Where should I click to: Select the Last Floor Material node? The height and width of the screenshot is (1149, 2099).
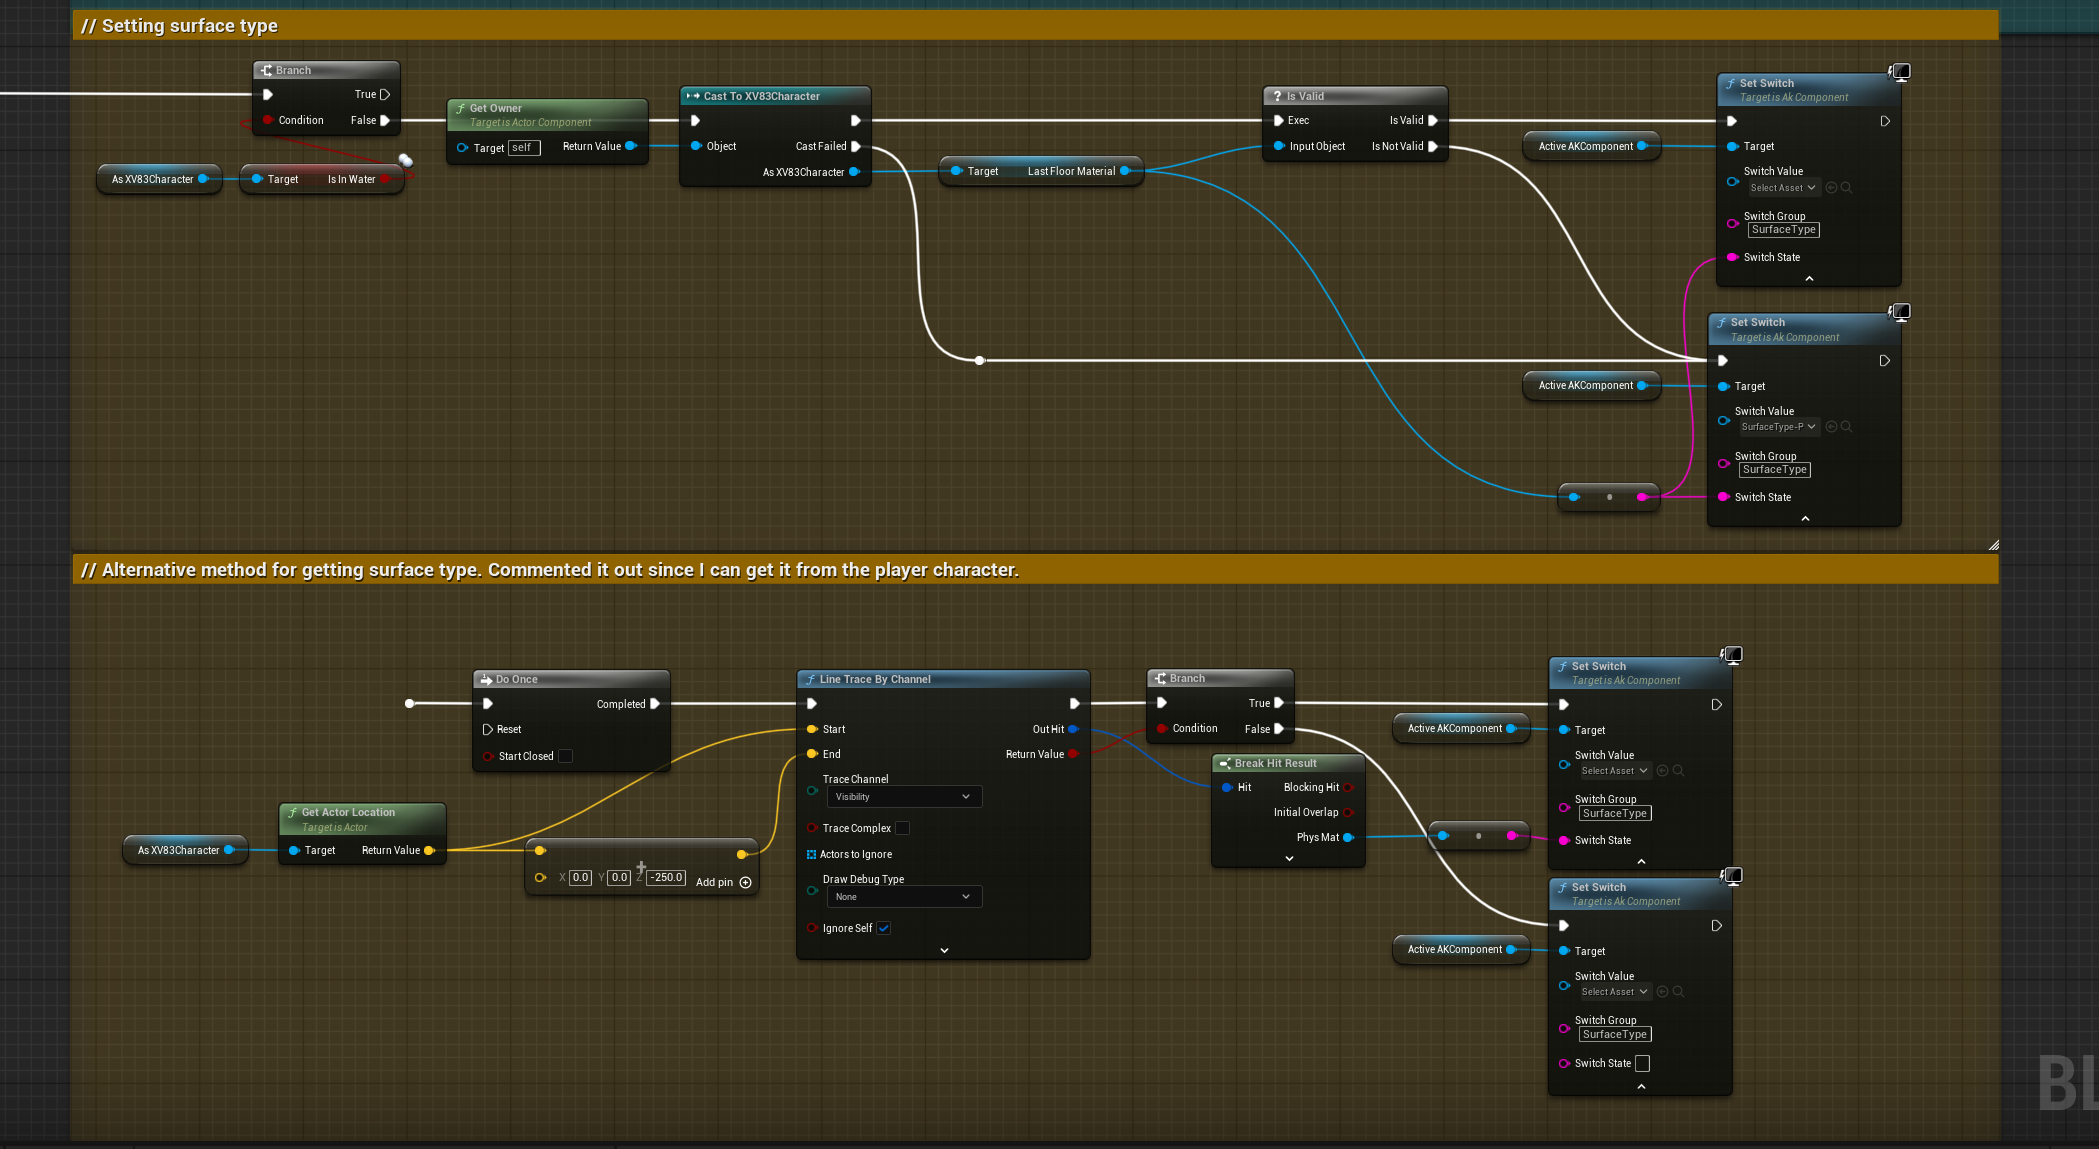[1041, 171]
